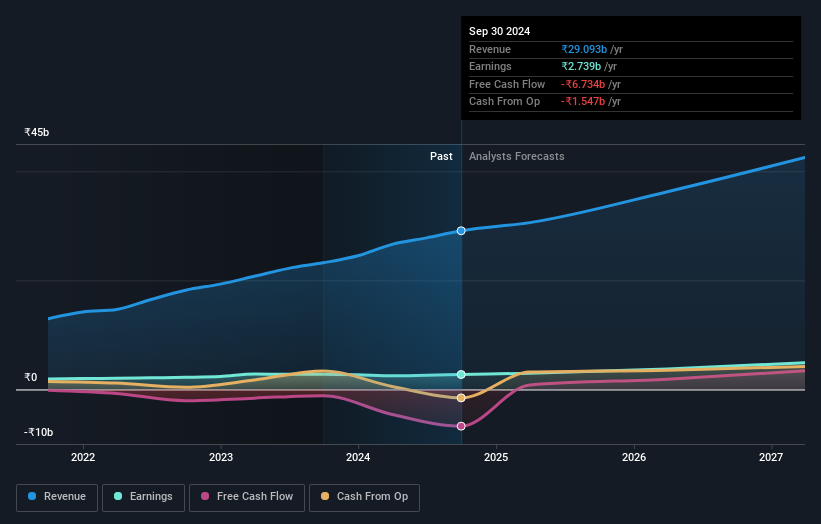Click the Earnings row label in tooltip
This screenshot has height=524, width=821.
click(490, 66)
